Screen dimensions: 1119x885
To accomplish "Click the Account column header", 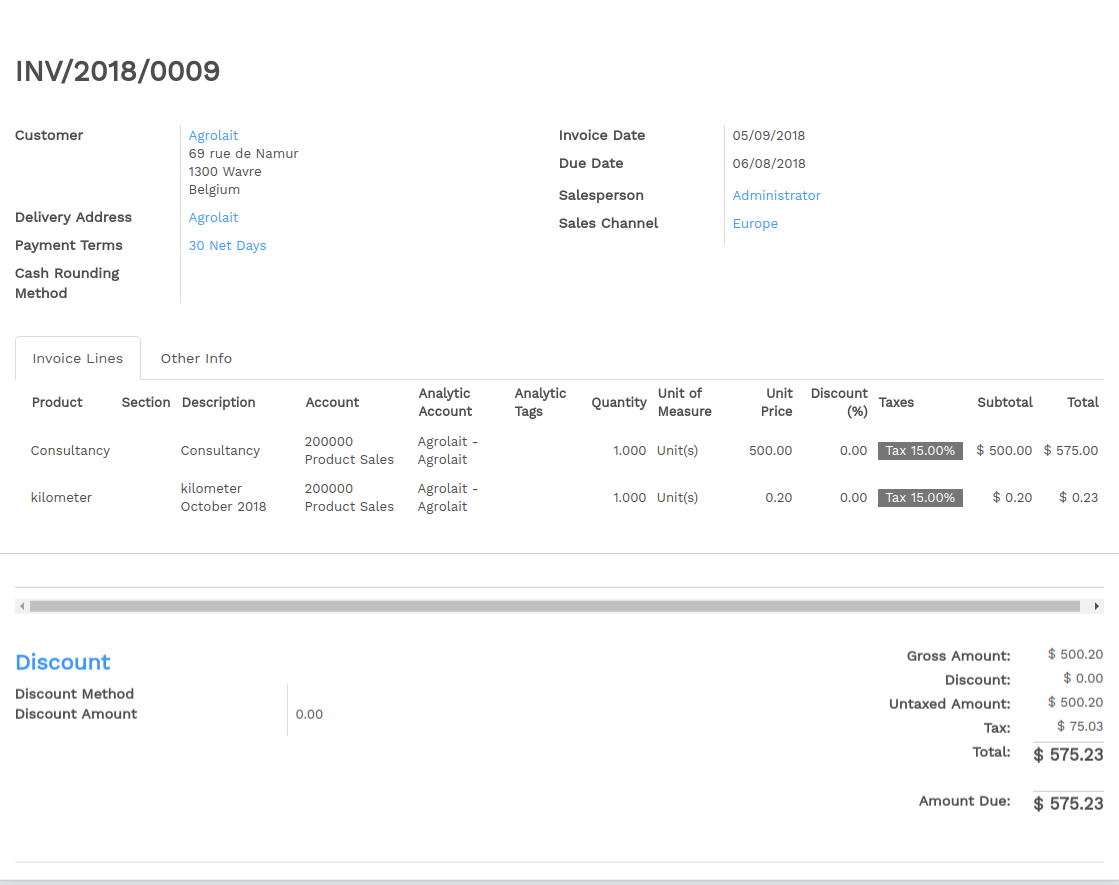I will click(332, 403).
